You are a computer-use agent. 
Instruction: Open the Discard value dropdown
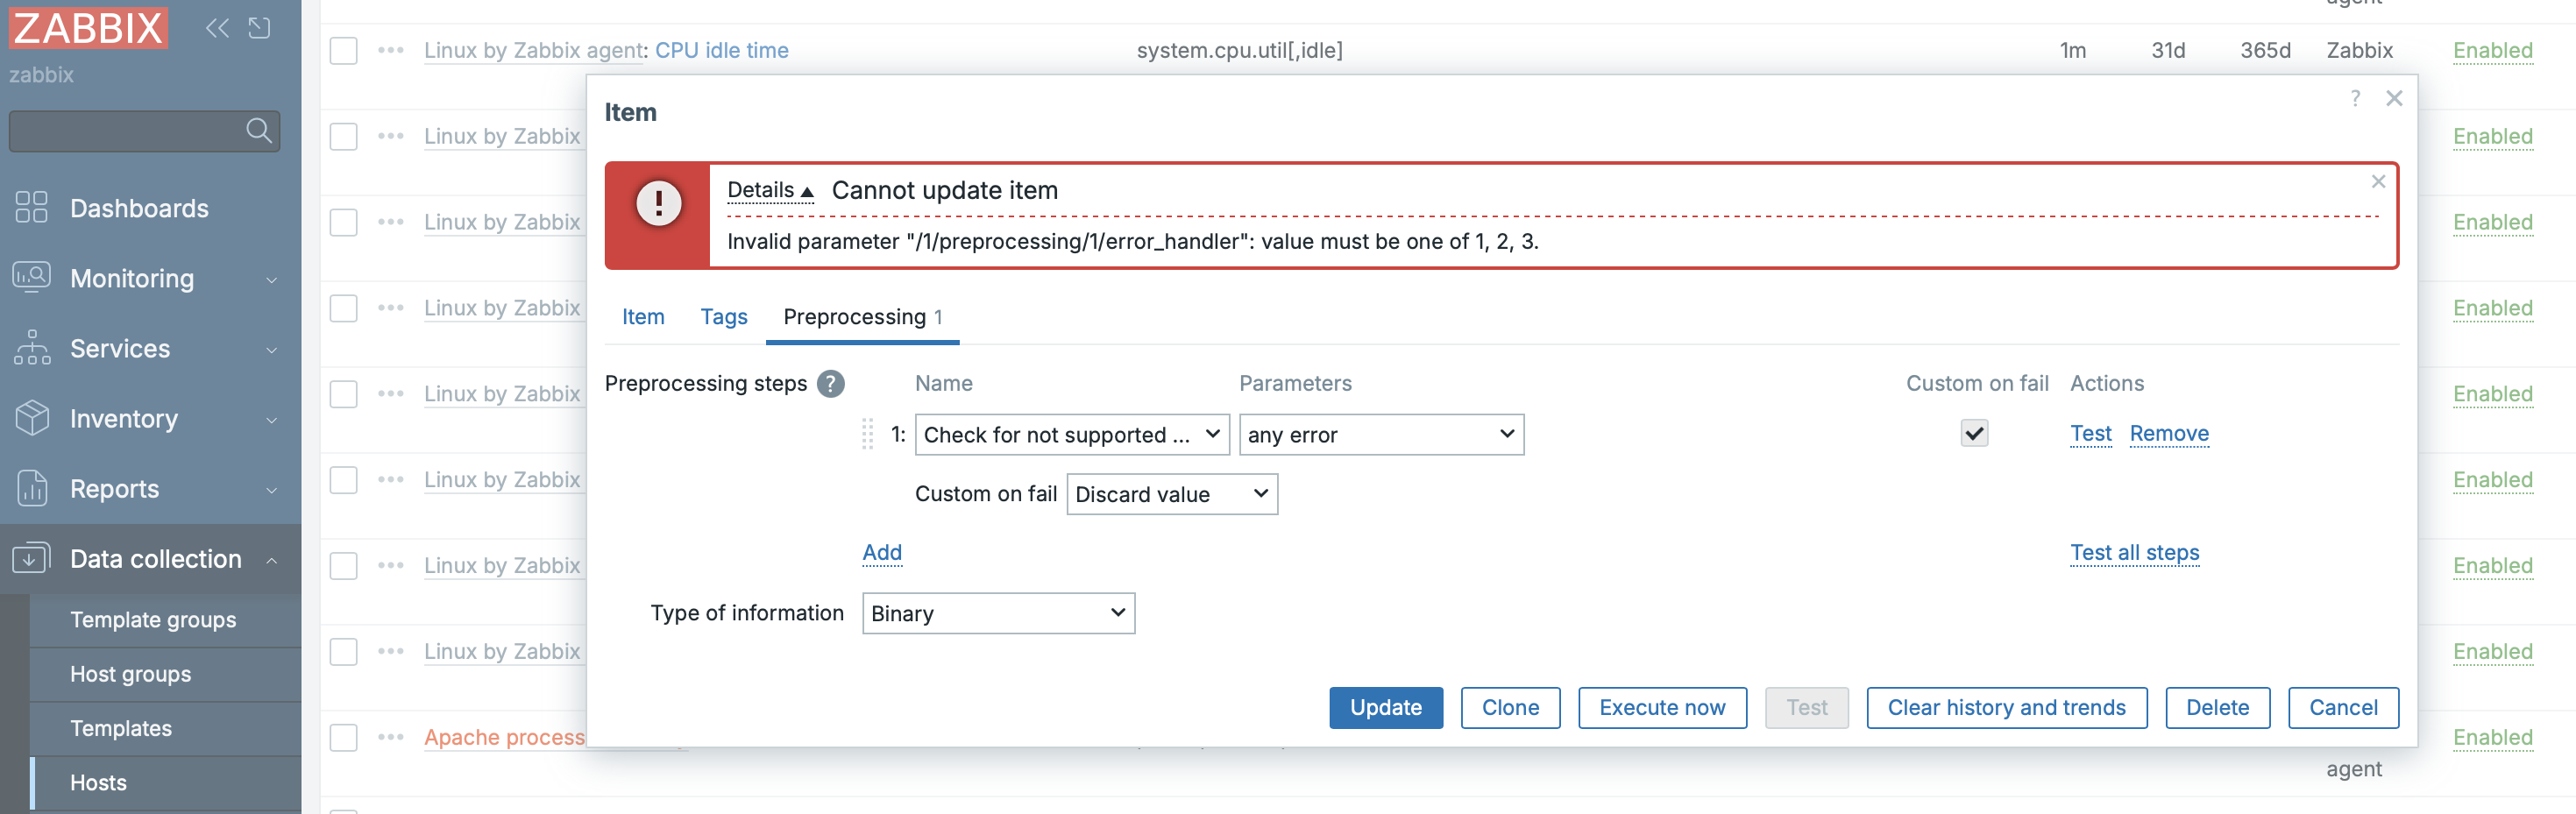coord(1171,494)
